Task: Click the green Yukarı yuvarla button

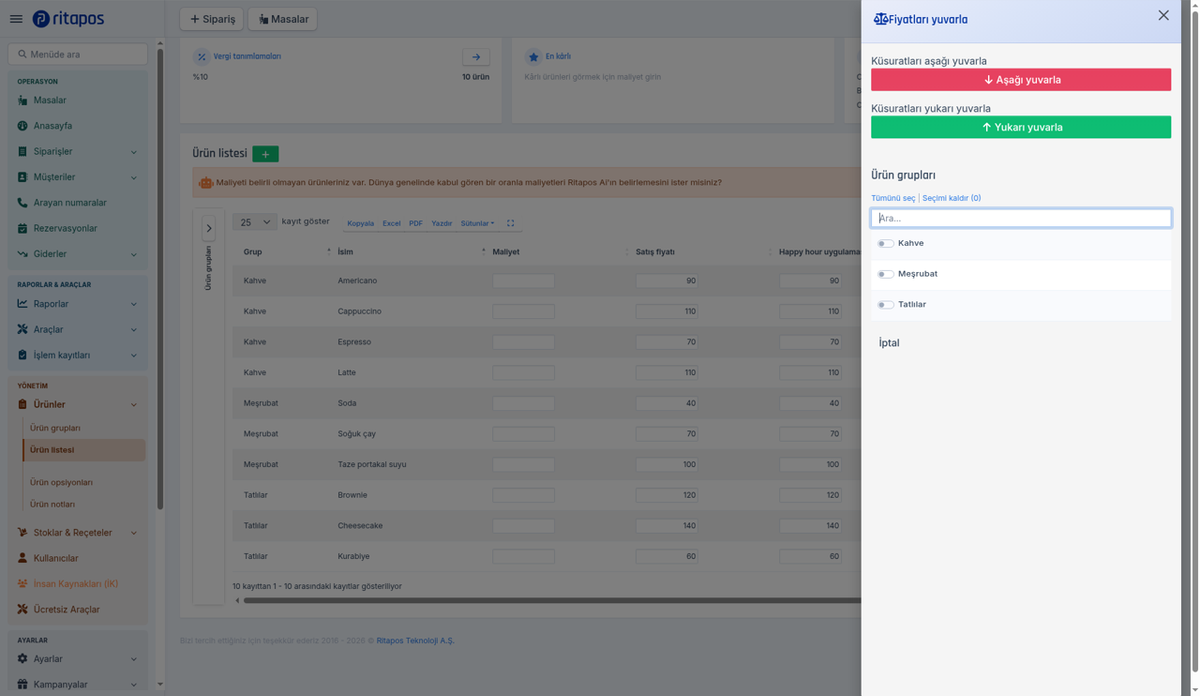Action: pyautogui.click(x=1021, y=127)
